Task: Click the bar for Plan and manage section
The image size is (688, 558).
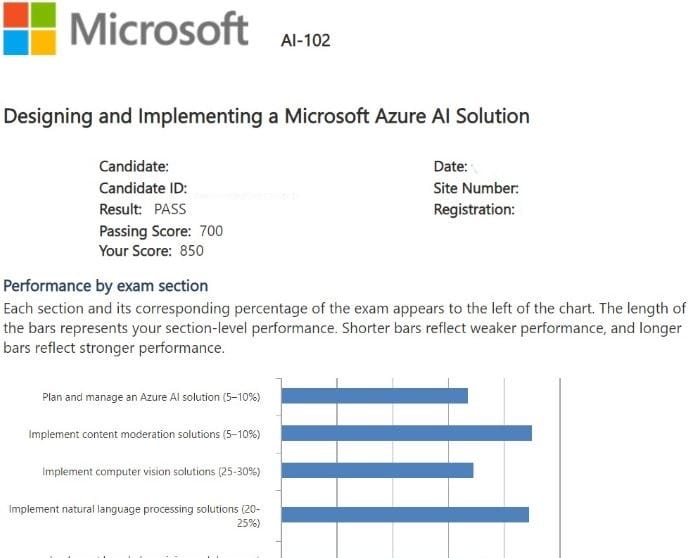Action: (375, 396)
